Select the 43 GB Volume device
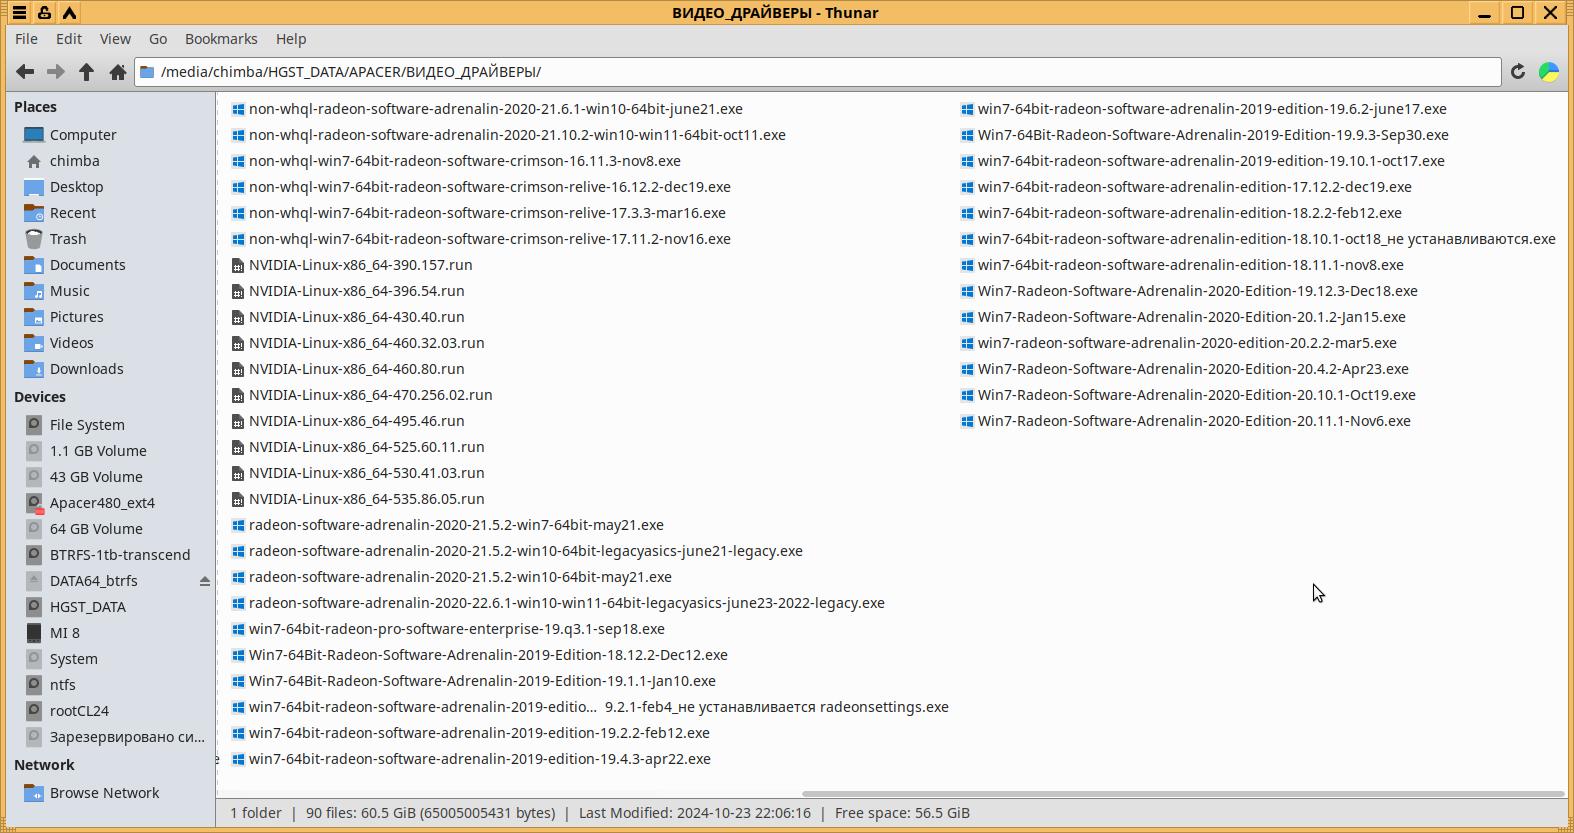Image resolution: width=1574 pixels, height=833 pixels. coord(96,477)
